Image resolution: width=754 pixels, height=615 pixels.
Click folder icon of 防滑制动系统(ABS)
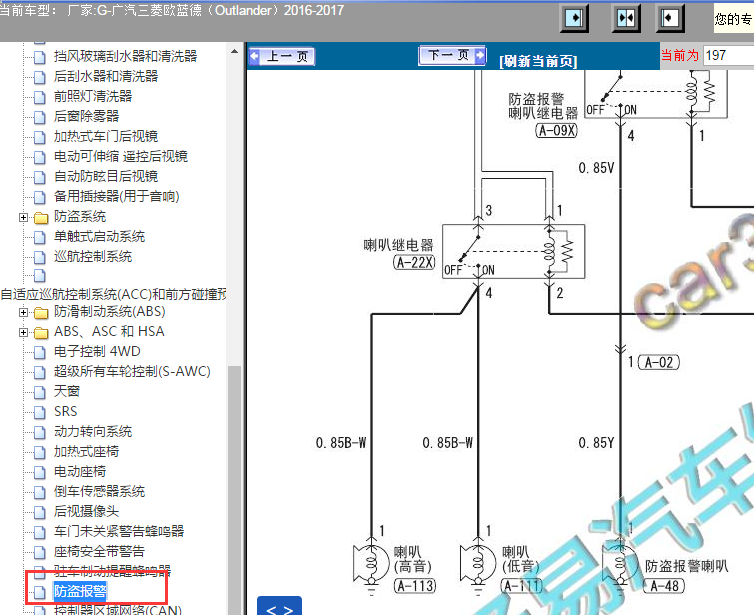coord(41,313)
